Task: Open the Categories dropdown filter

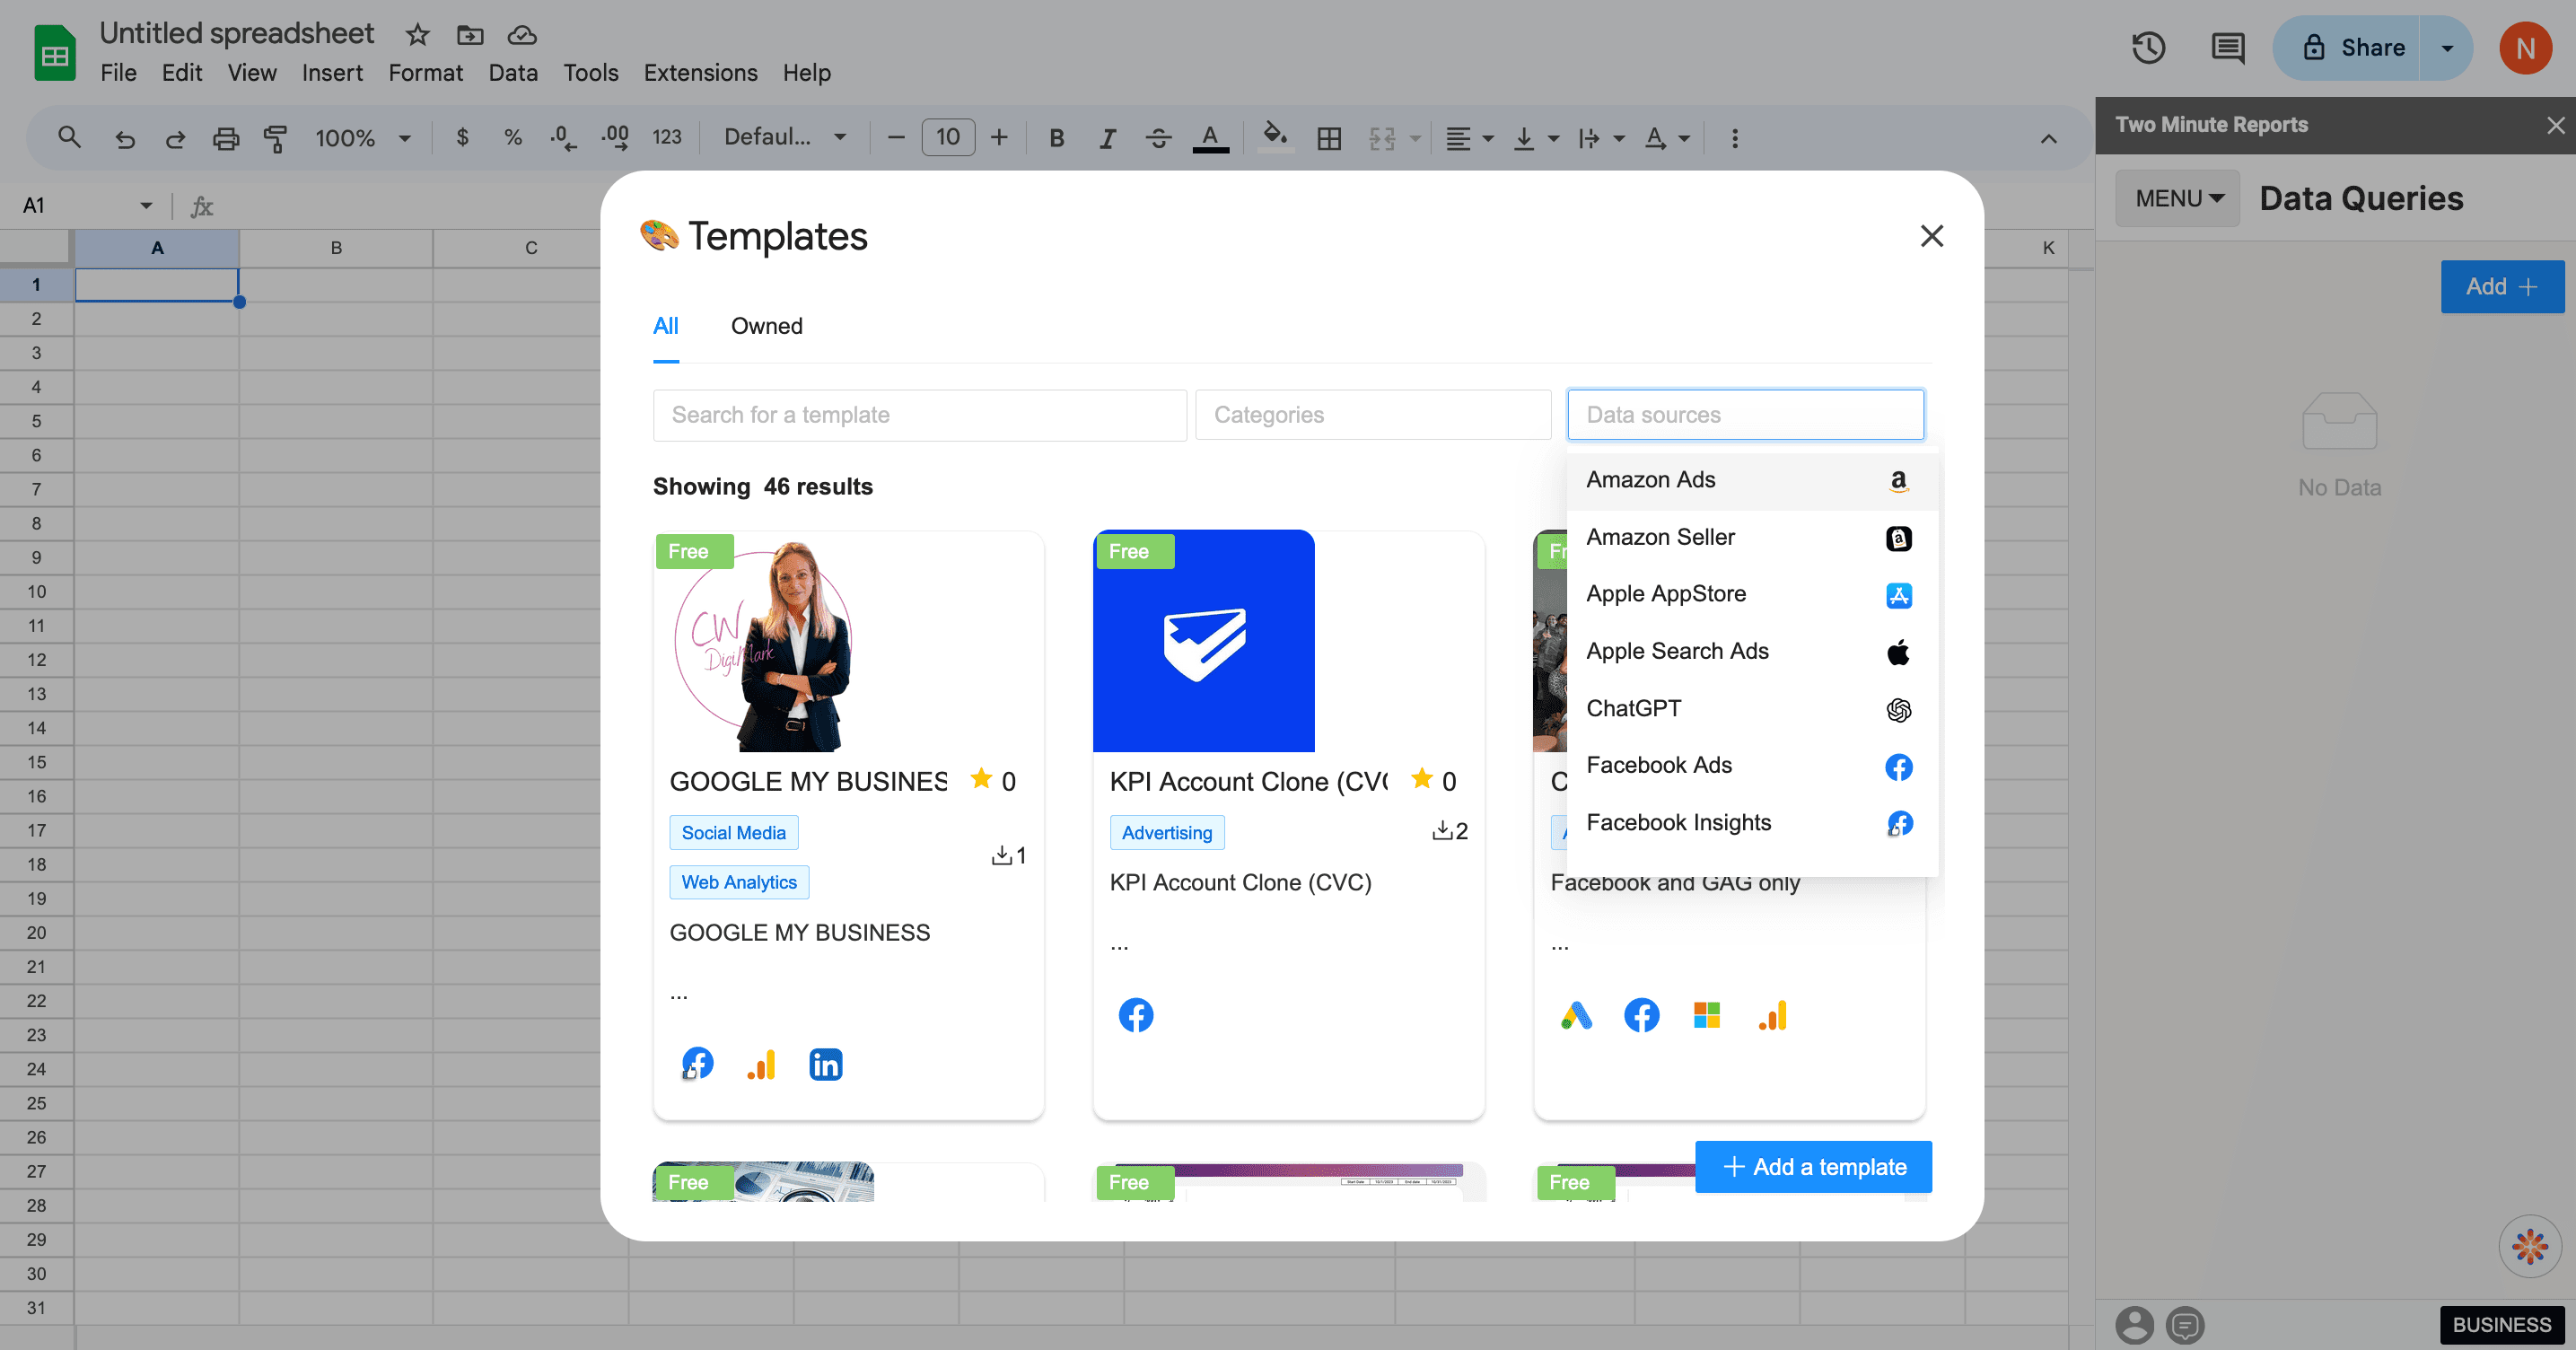Action: tap(1372, 415)
